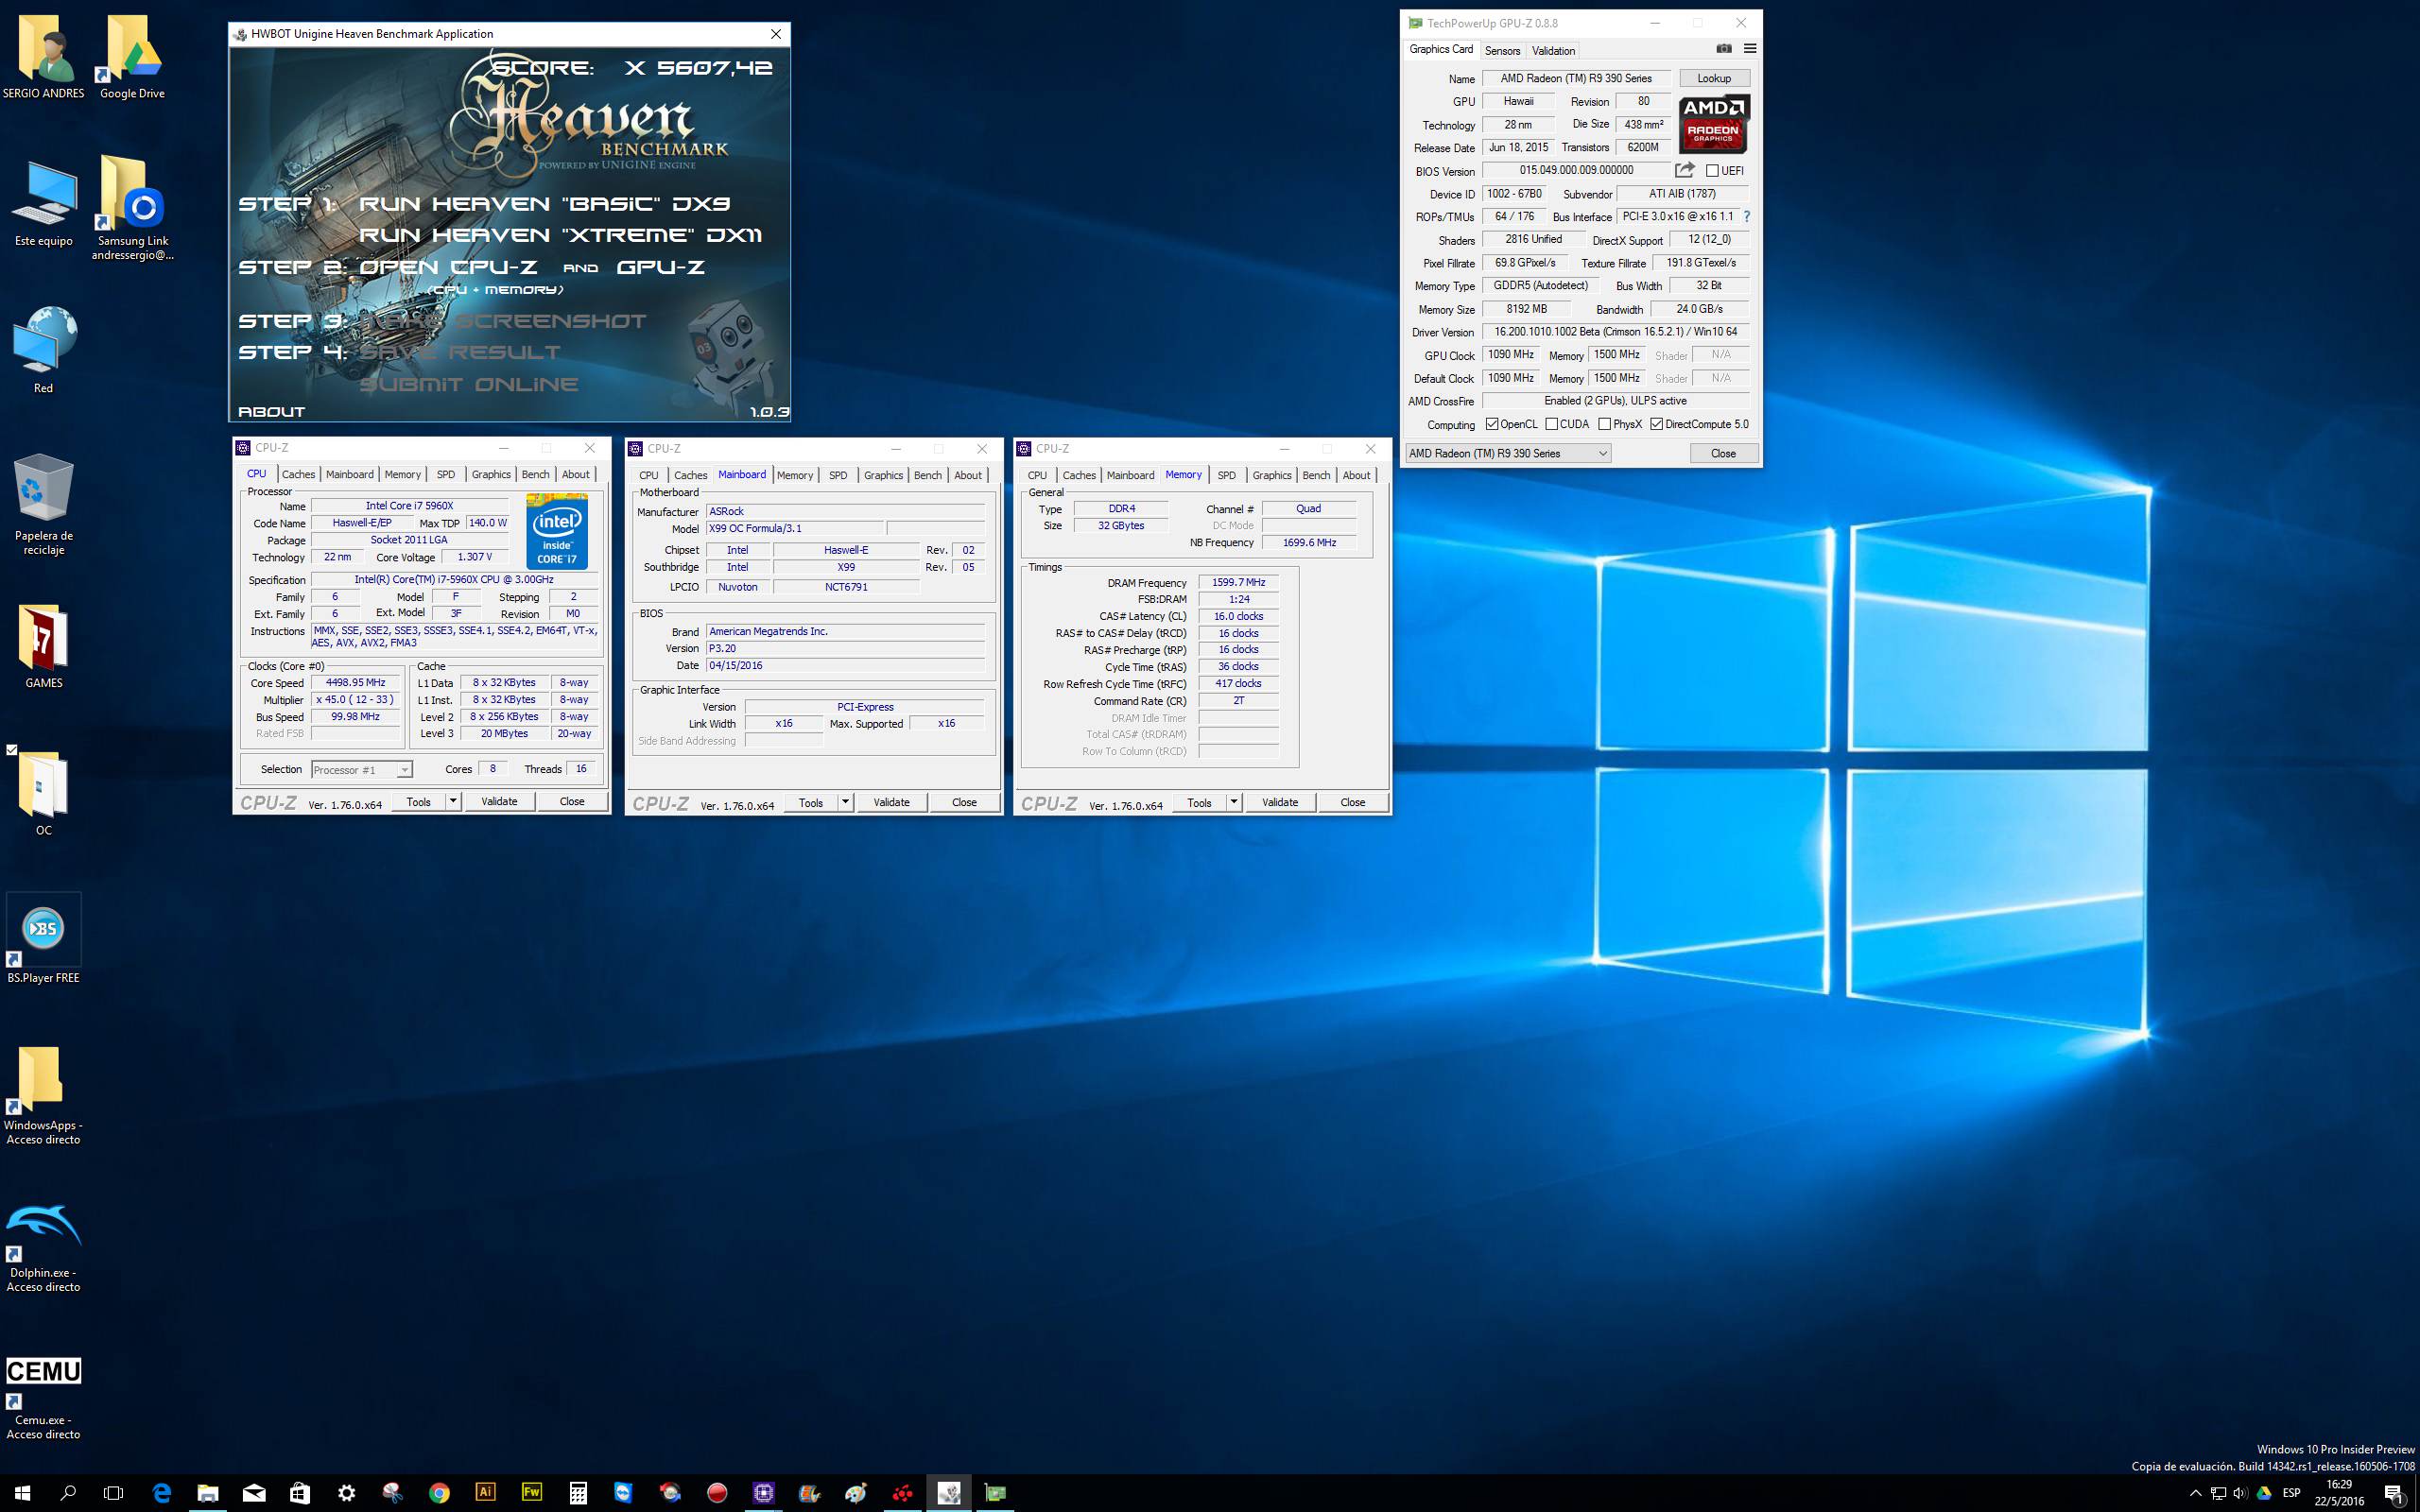This screenshot has width=2420, height=1512.
Task: Select the OC desktop folder
Action: (x=43, y=794)
